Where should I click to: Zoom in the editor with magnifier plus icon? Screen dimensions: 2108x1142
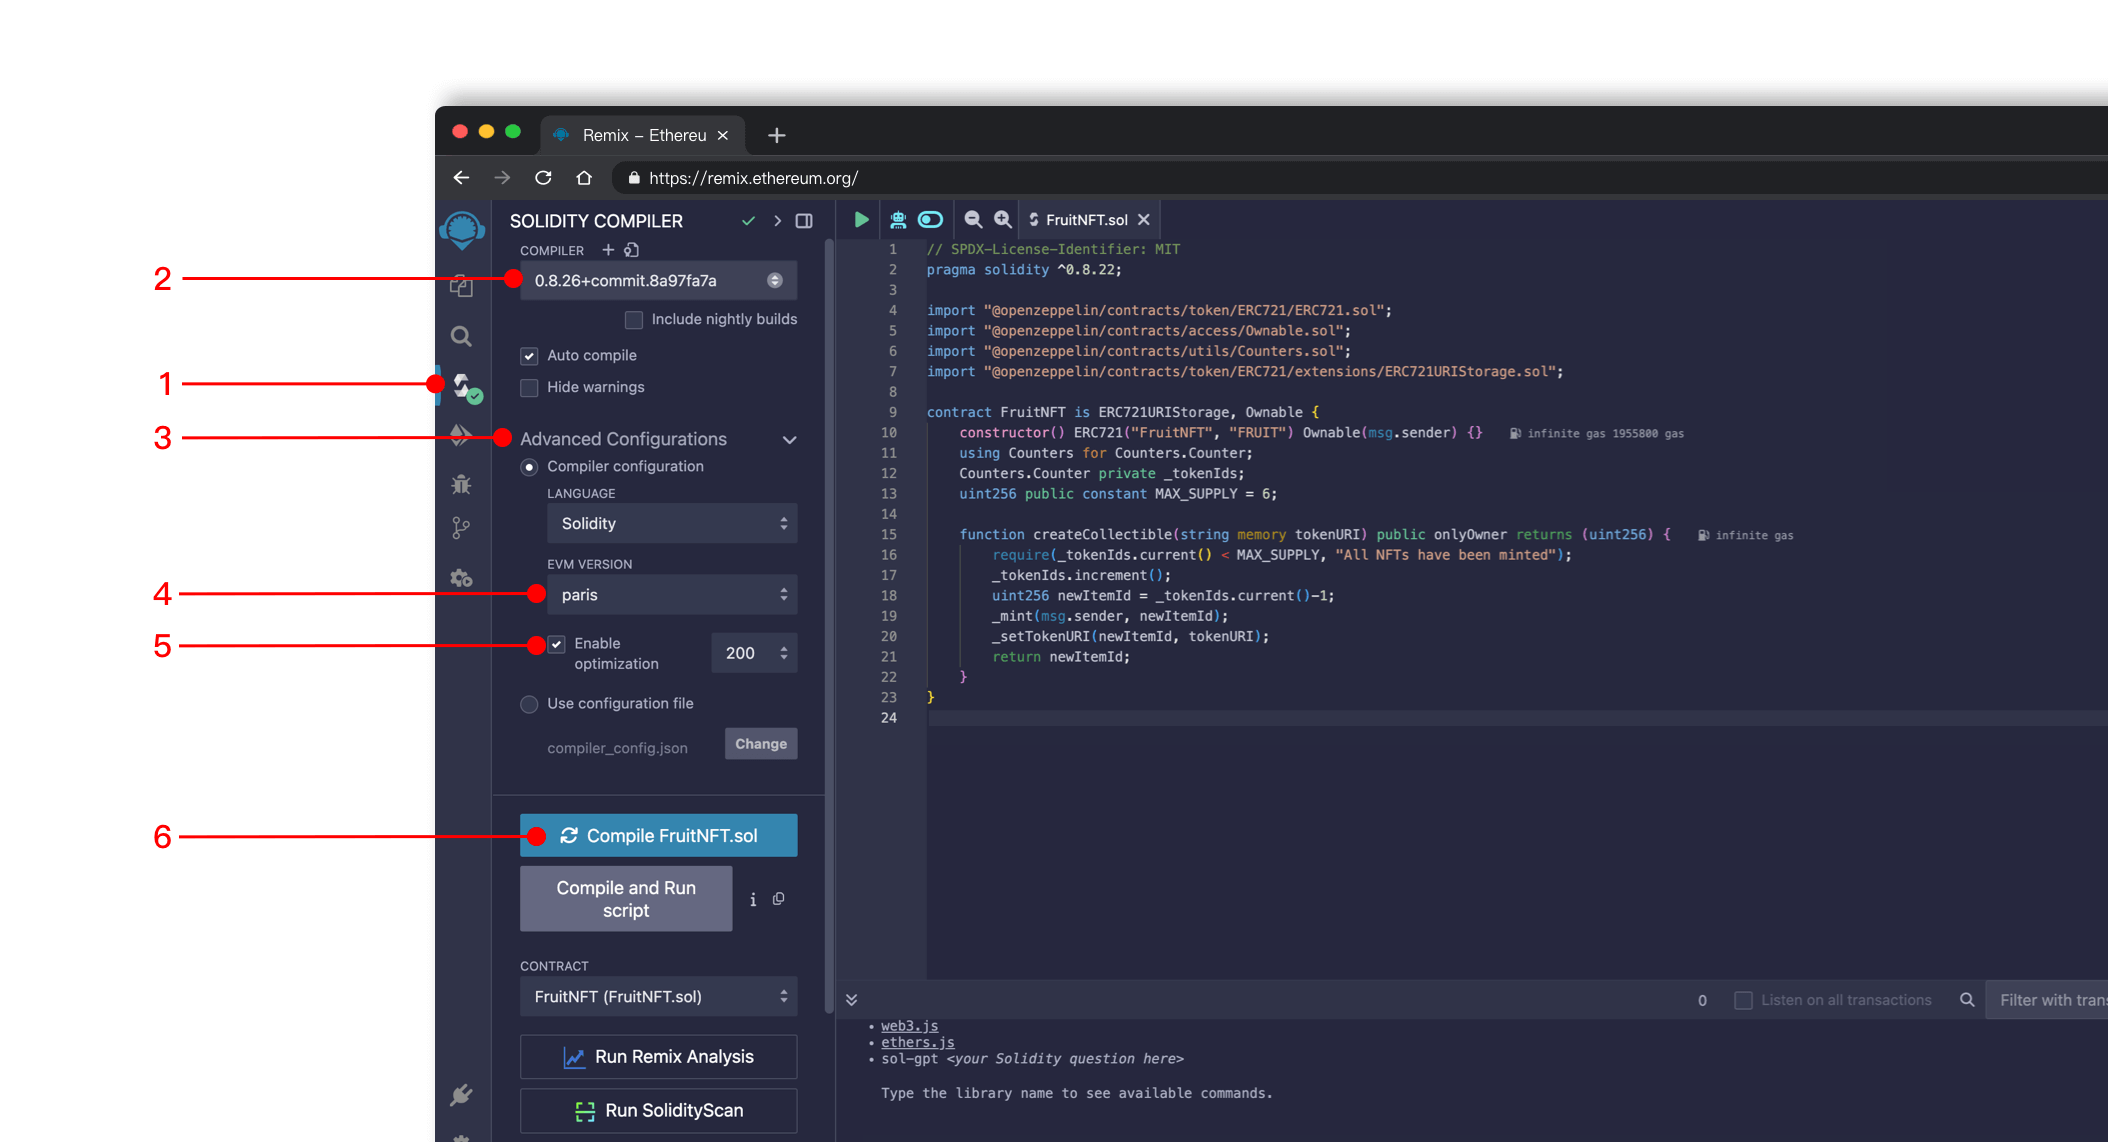click(1003, 219)
